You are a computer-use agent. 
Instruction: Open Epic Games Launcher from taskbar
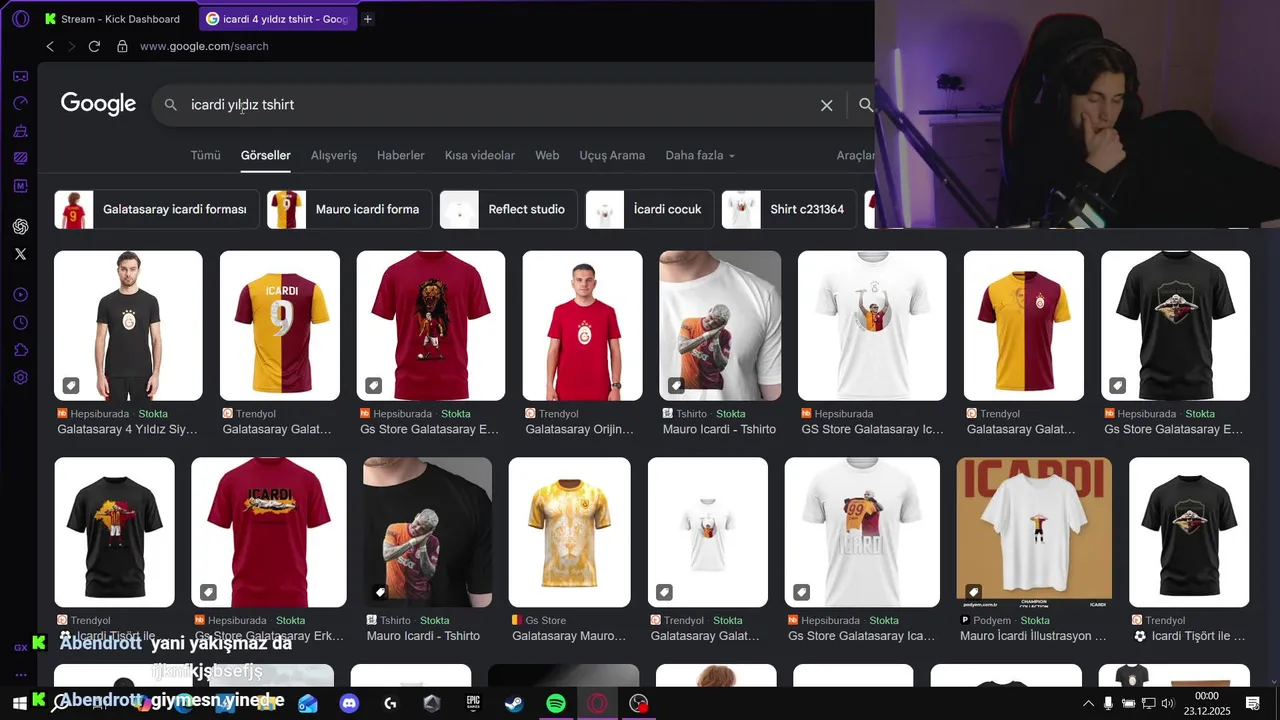click(473, 704)
